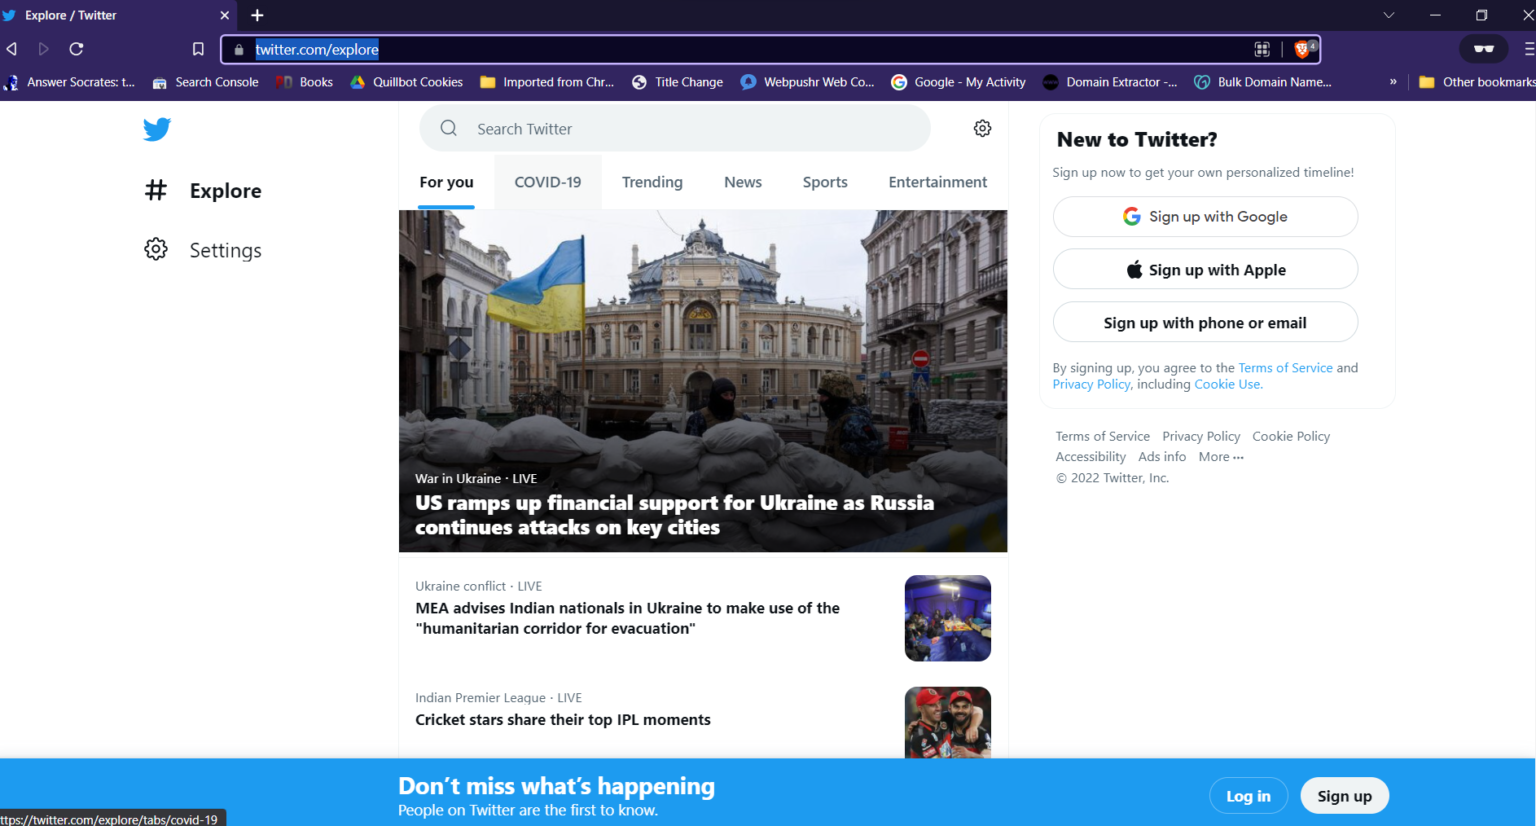
Task: Switch to the News tab
Action: (743, 182)
